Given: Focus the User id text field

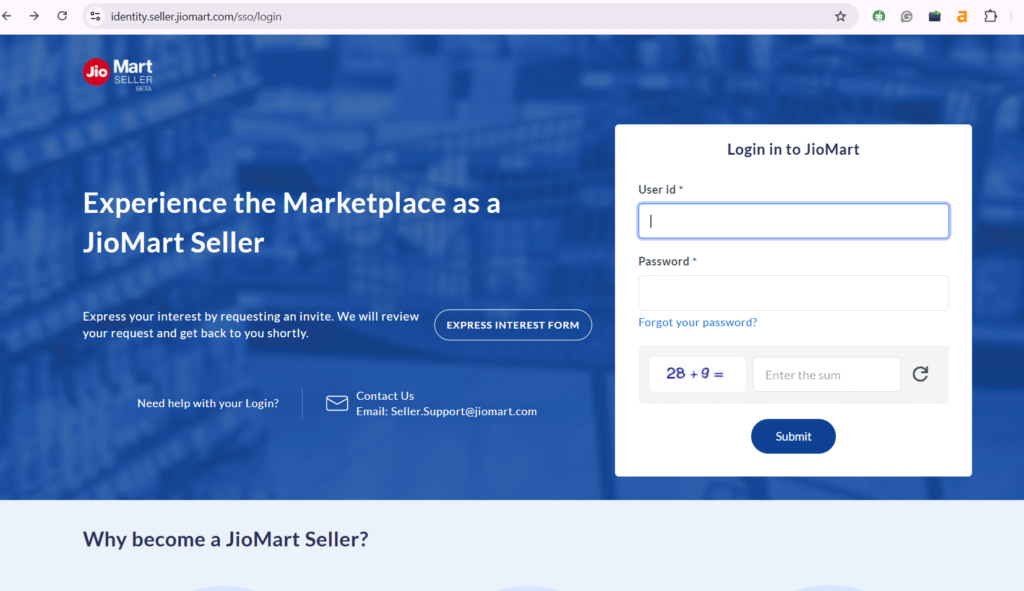Looking at the screenshot, I should coord(793,221).
